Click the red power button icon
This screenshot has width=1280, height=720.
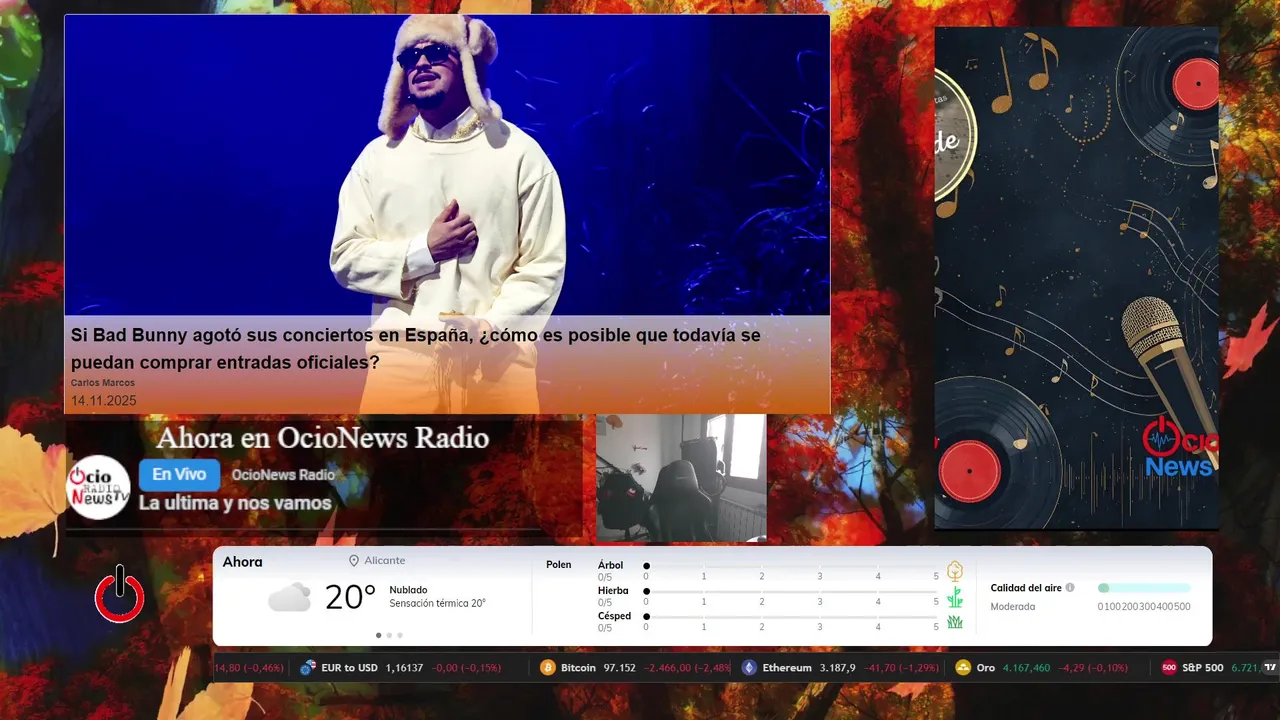pyautogui.click(x=120, y=594)
